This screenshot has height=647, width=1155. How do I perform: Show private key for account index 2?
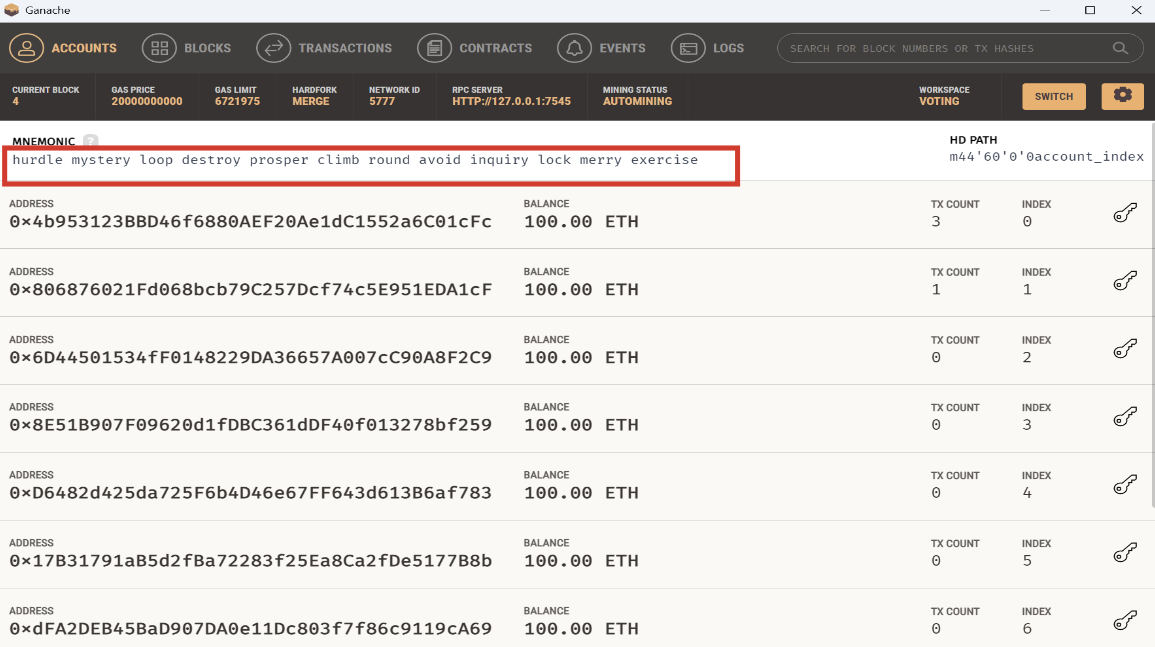pyautogui.click(x=1125, y=349)
